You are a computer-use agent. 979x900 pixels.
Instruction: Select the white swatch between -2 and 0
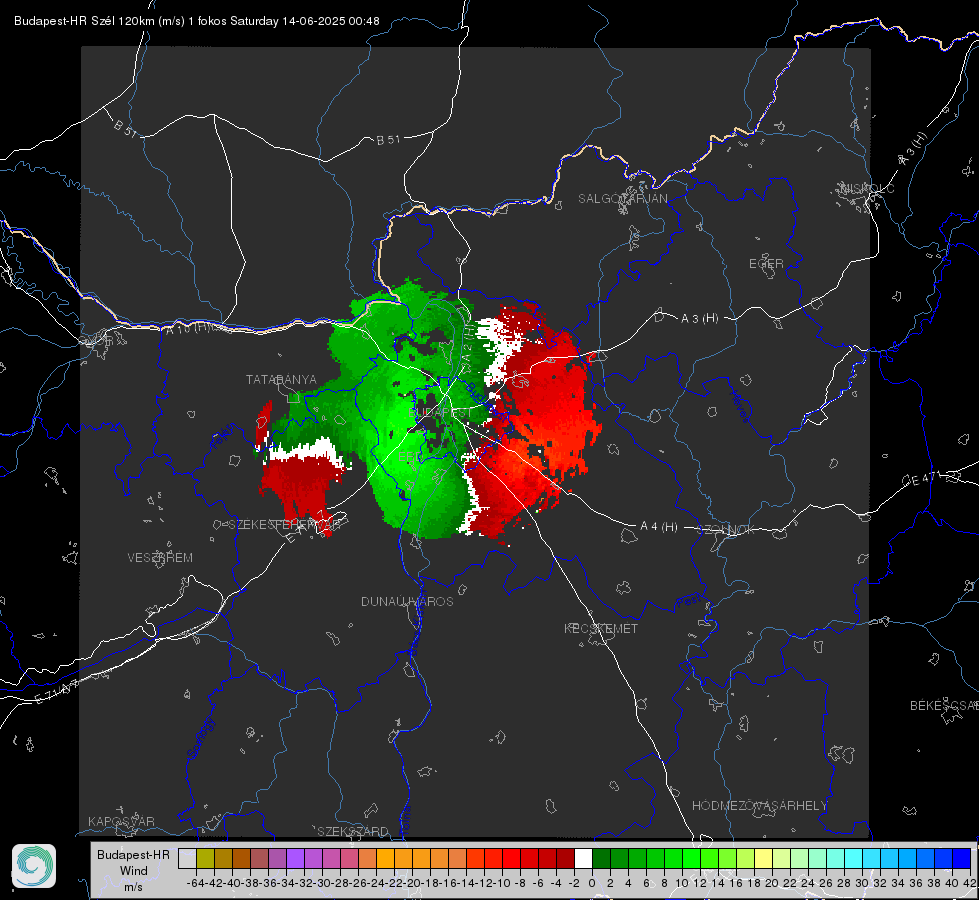tap(583, 858)
